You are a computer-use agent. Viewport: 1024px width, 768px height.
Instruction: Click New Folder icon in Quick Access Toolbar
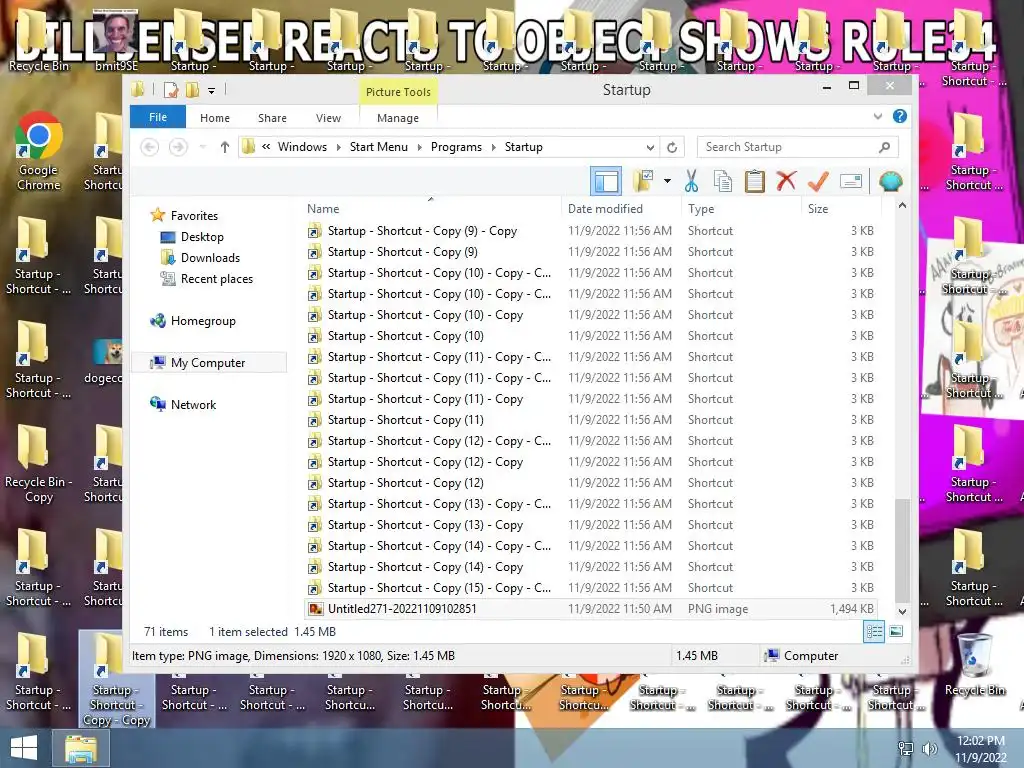click(x=193, y=90)
